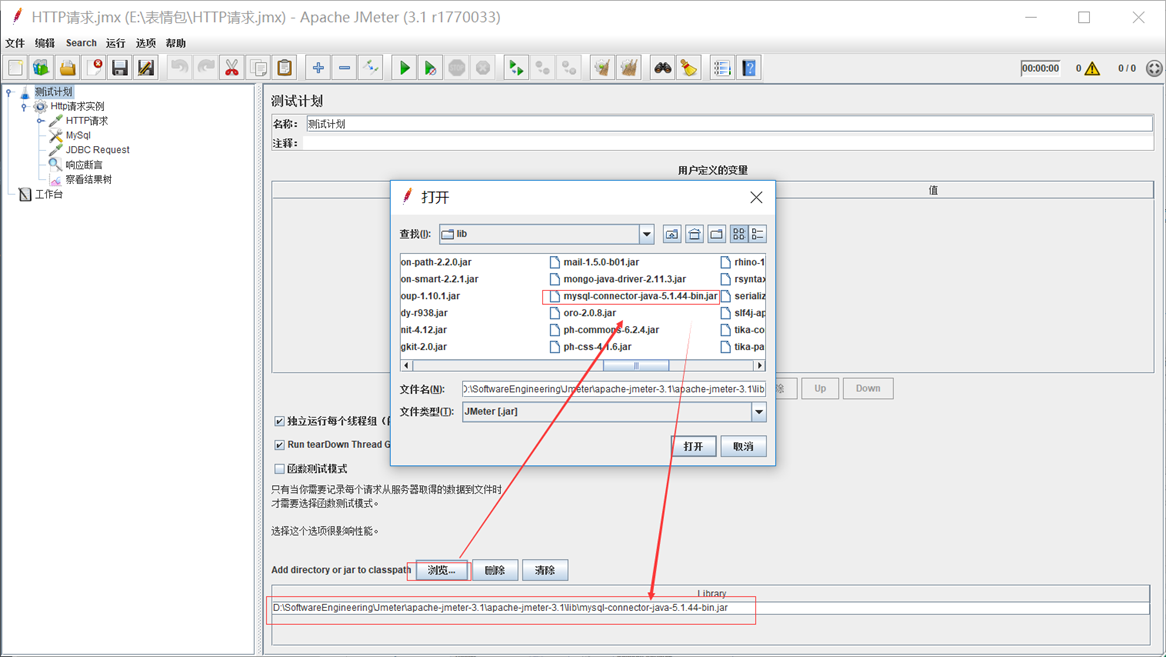This screenshot has height=657, width=1166.
Task: Click the Redo toolbar icon
Action: tap(205, 68)
